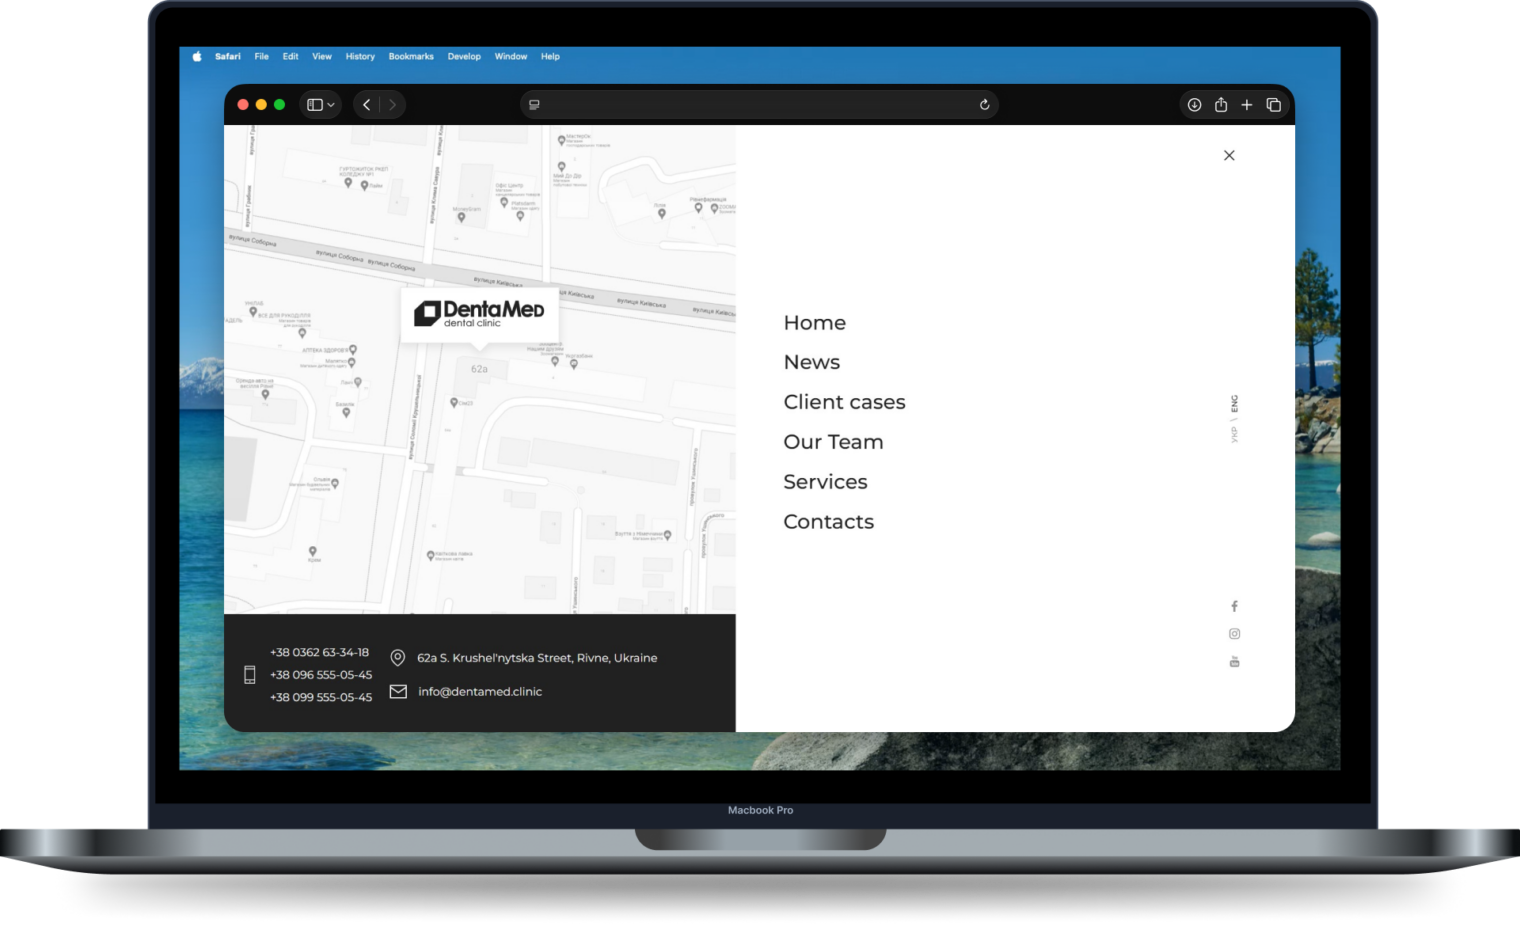Open the clinic's YouTube icon
This screenshot has width=1520, height=926.
[x=1234, y=662]
